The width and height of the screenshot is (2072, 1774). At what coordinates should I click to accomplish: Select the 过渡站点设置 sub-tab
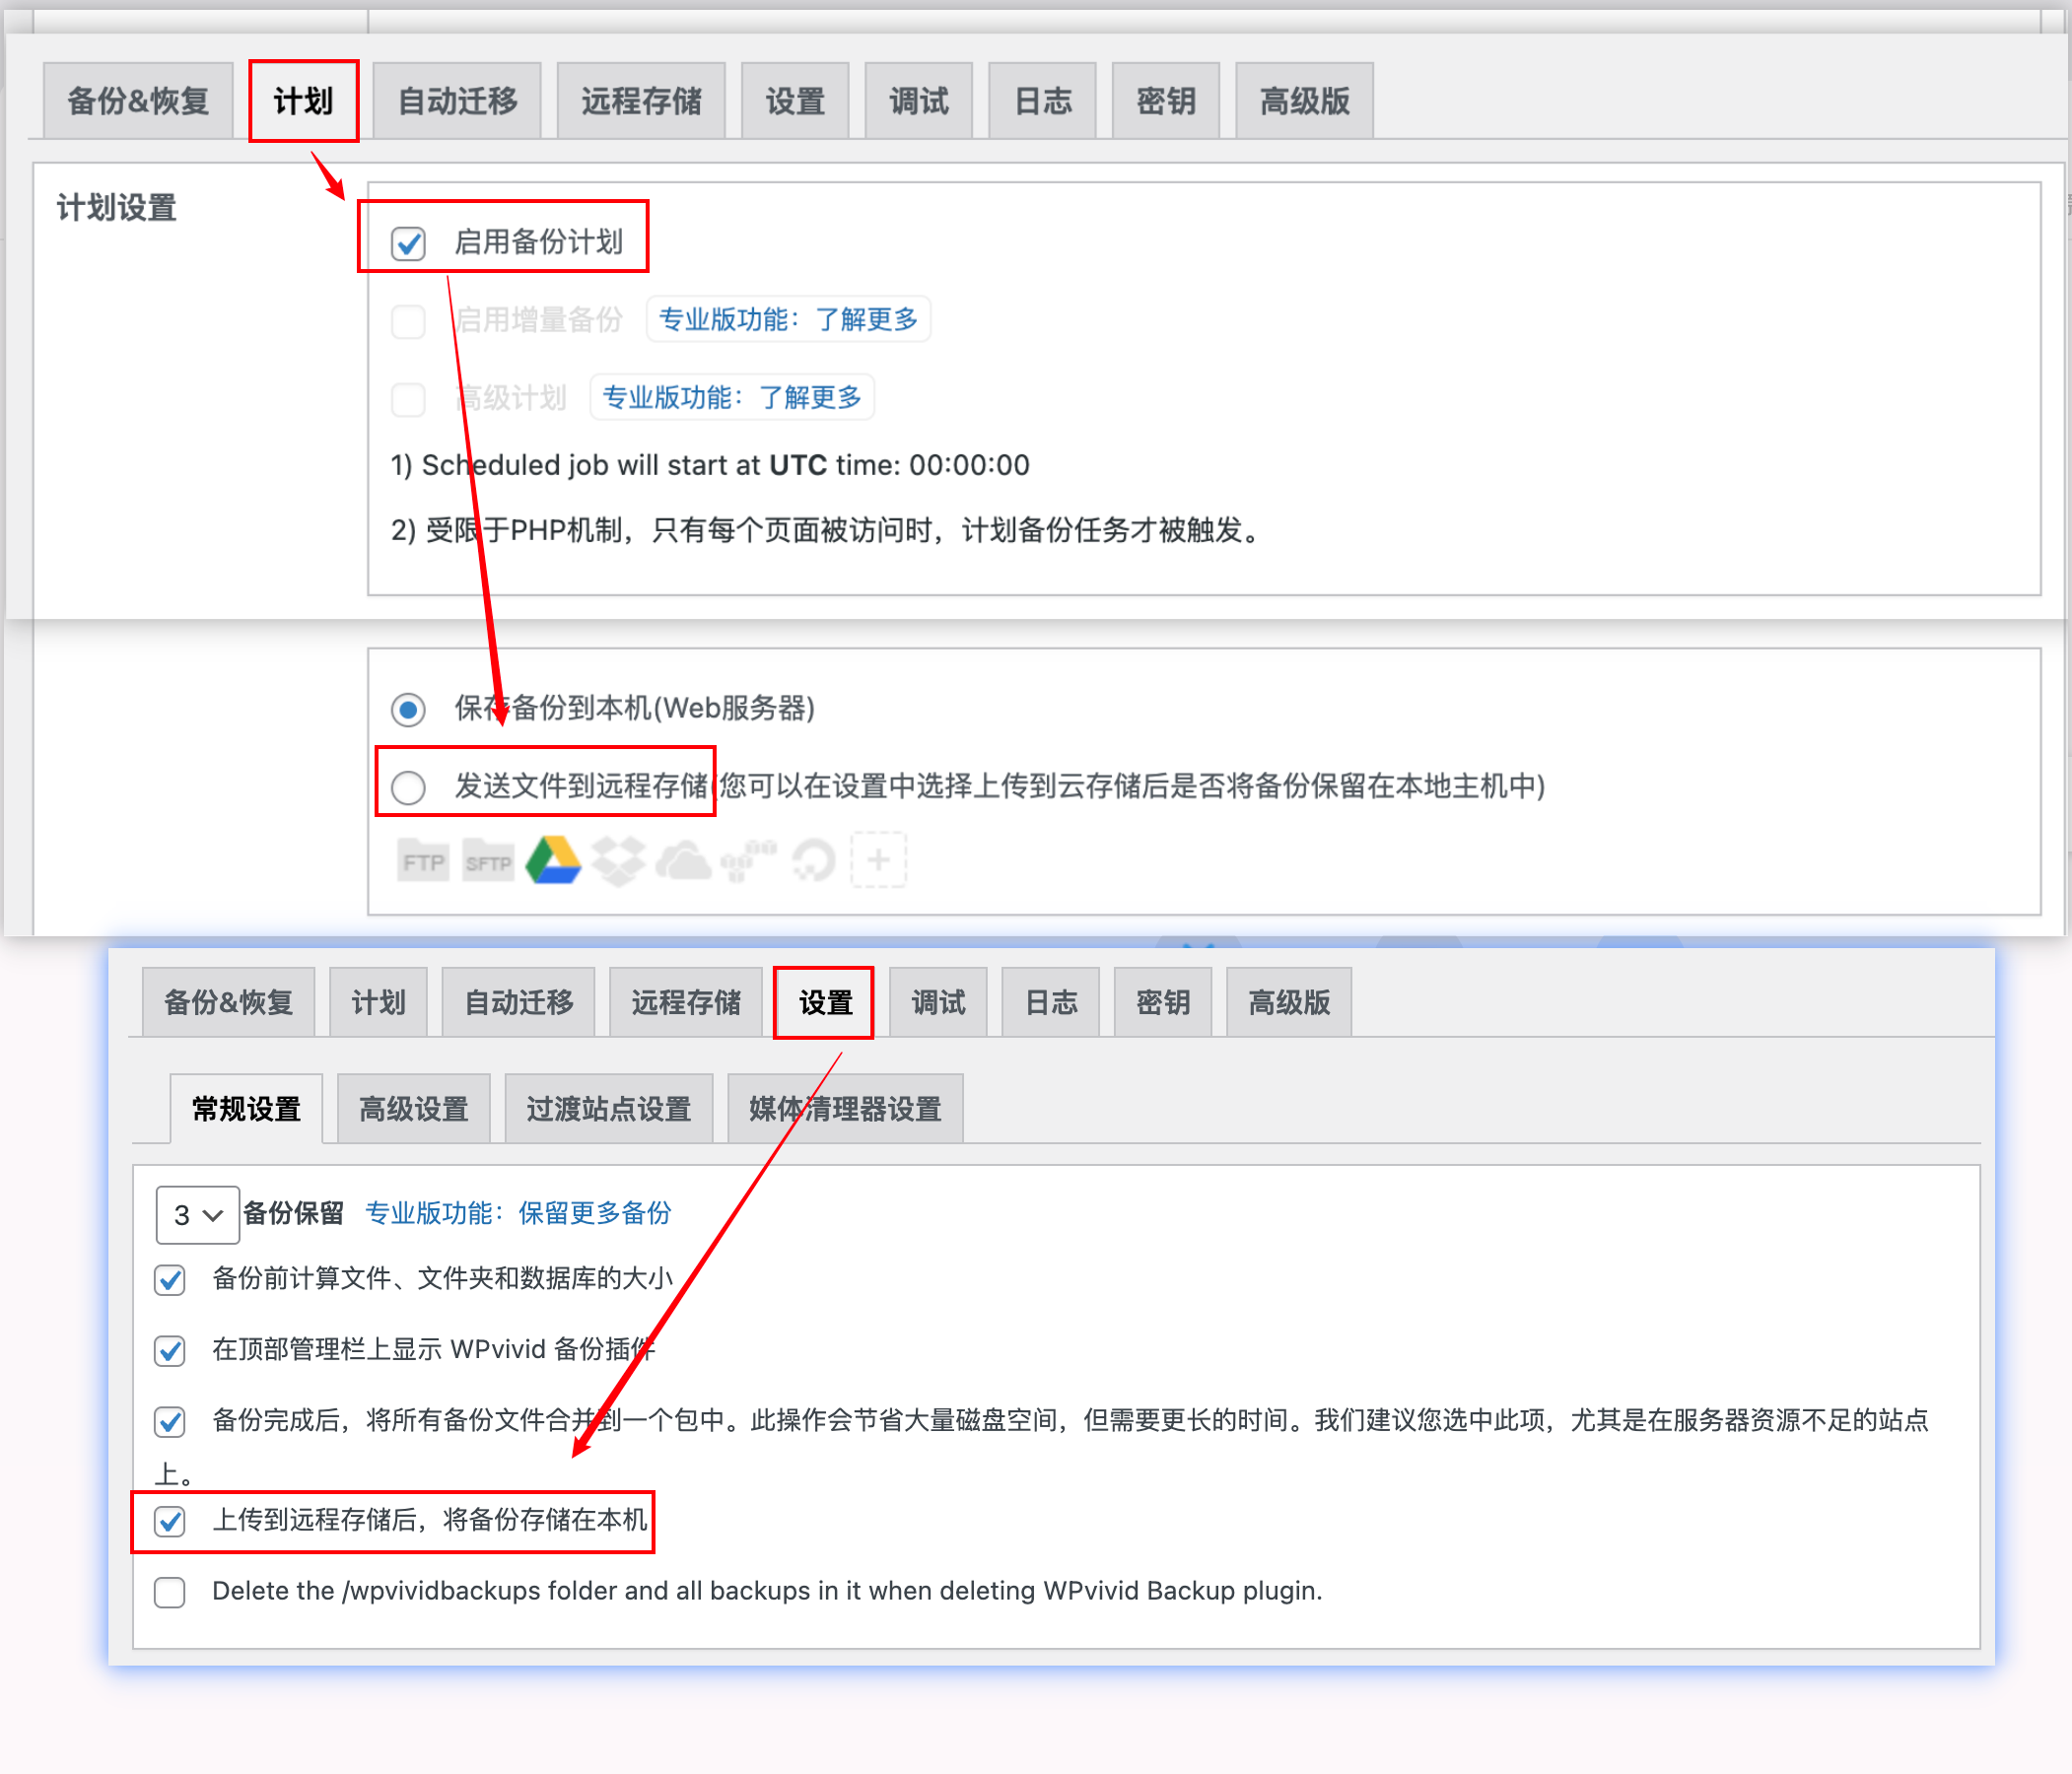coord(609,1109)
